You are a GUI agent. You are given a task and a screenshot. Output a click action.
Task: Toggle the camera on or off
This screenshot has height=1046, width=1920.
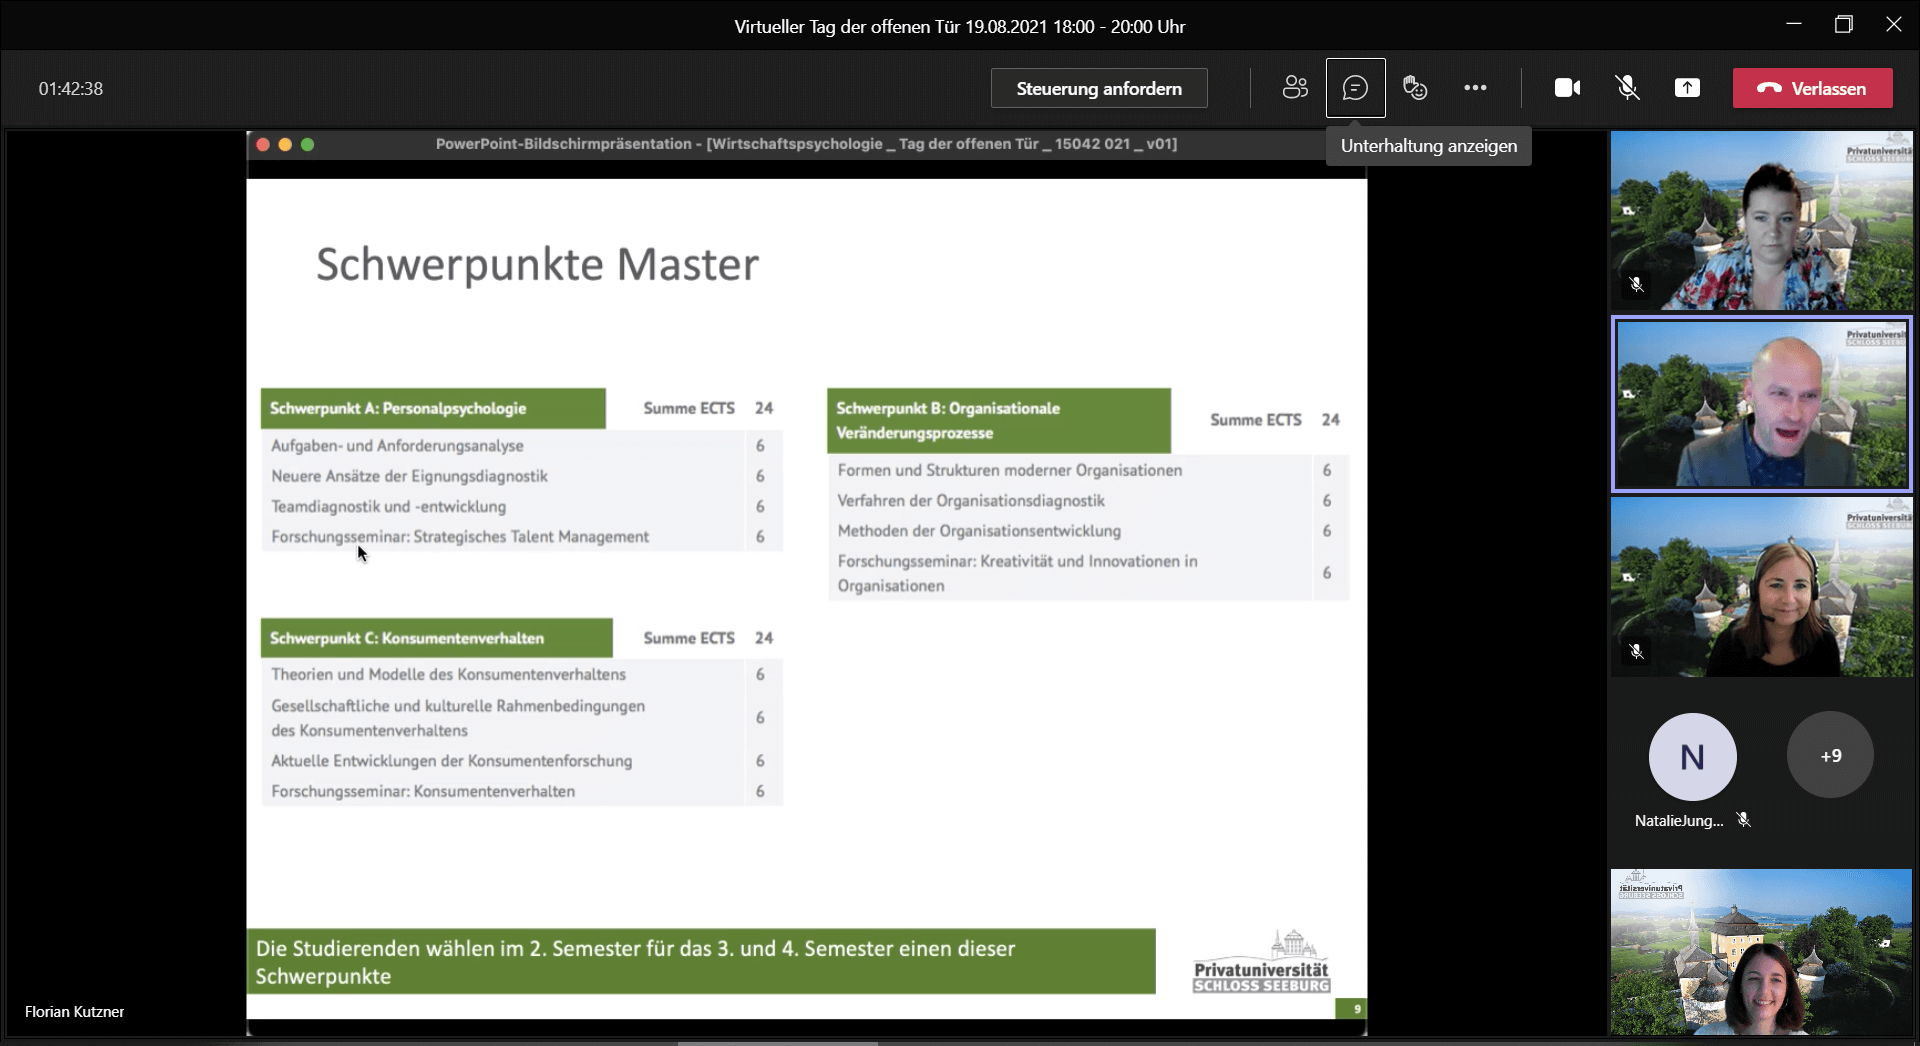(x=1567, y=88)
